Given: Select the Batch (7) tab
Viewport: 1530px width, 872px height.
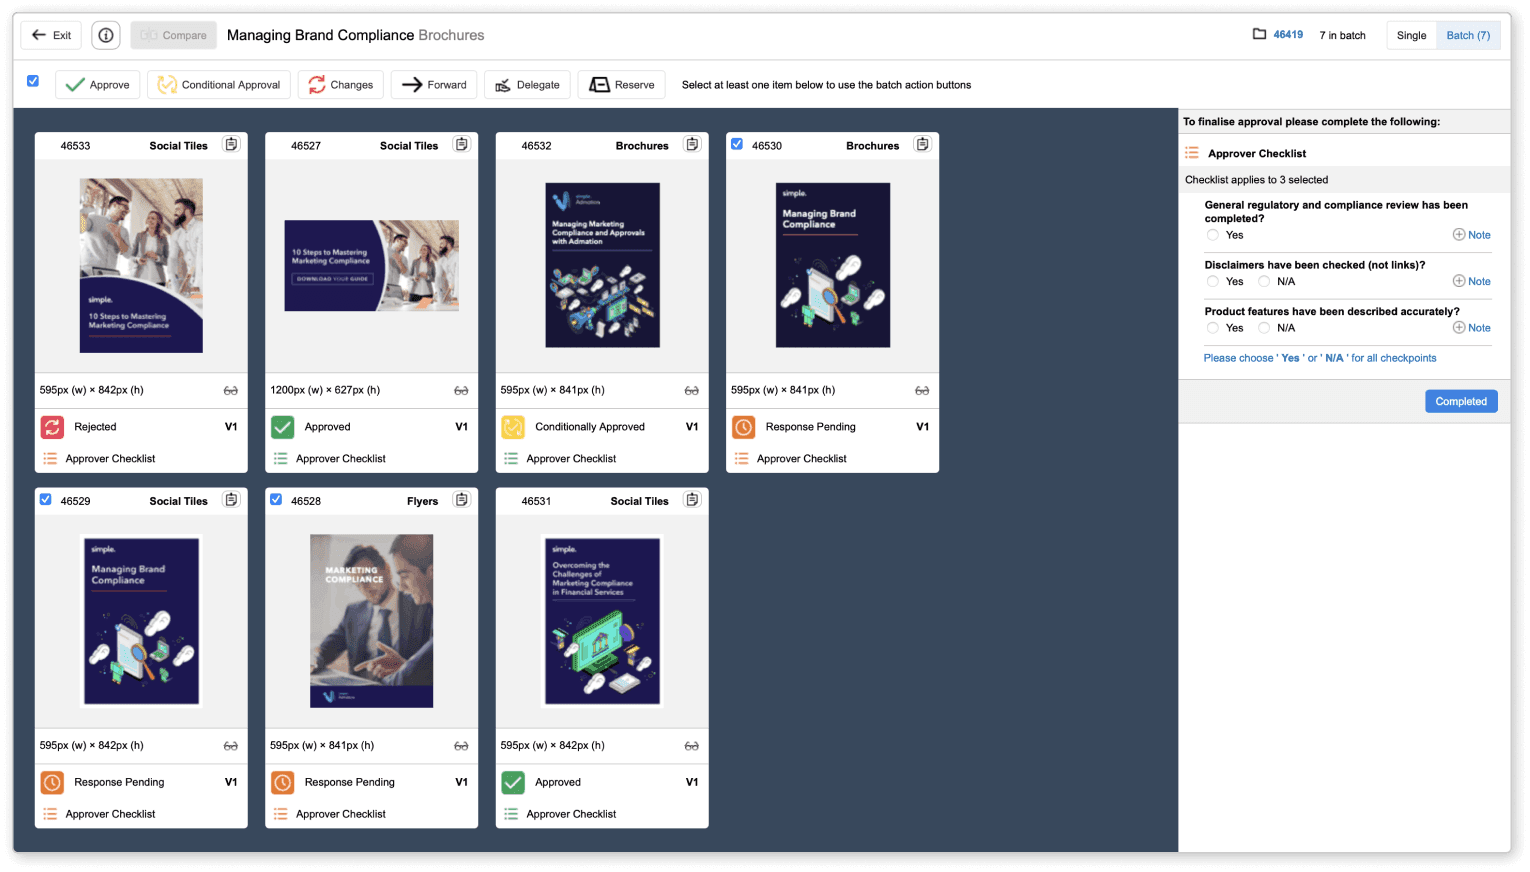Looking at the screenshot, I should click(1467, 35).
